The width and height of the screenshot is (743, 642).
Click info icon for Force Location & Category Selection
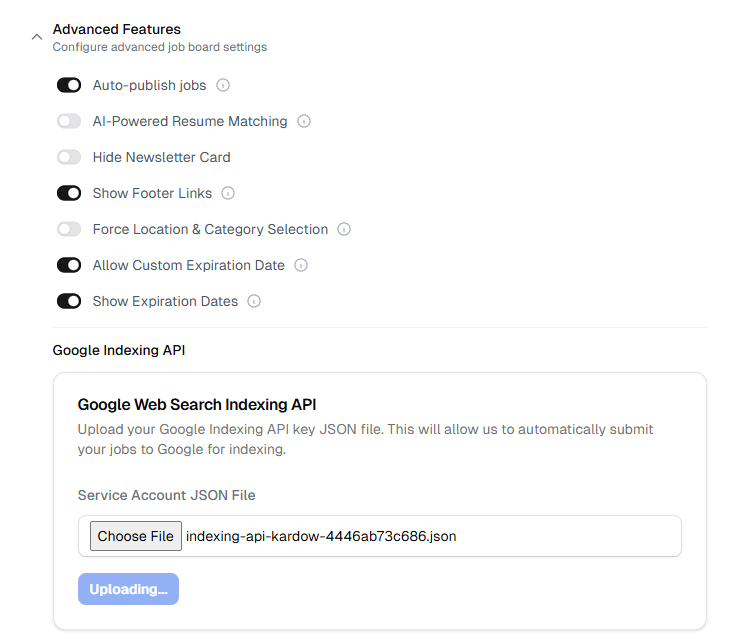click(344, 229)
